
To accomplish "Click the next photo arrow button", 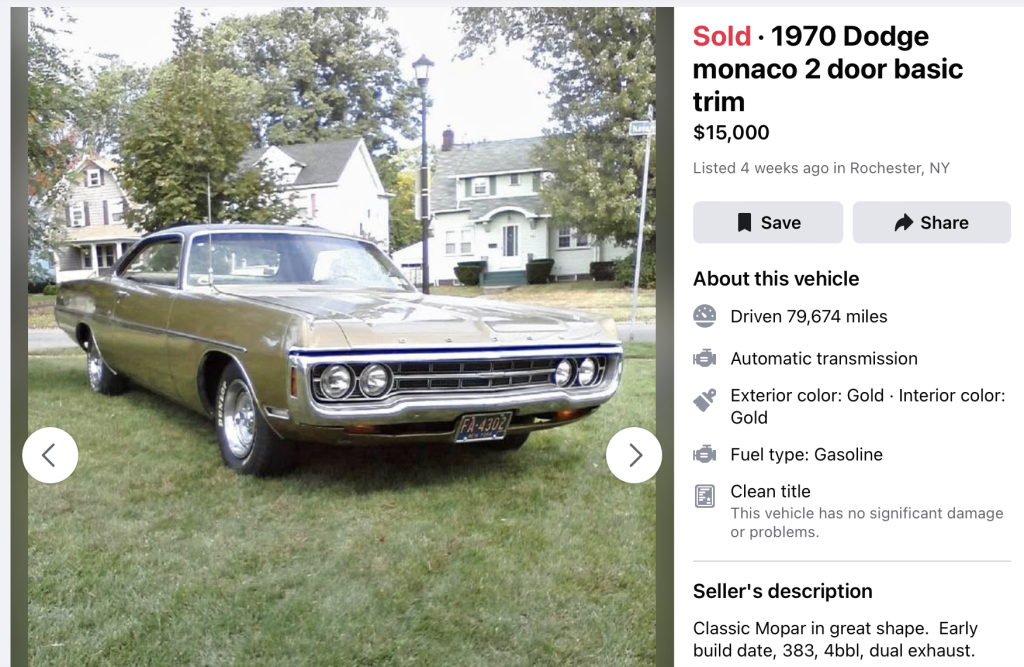I will (634, 455).
